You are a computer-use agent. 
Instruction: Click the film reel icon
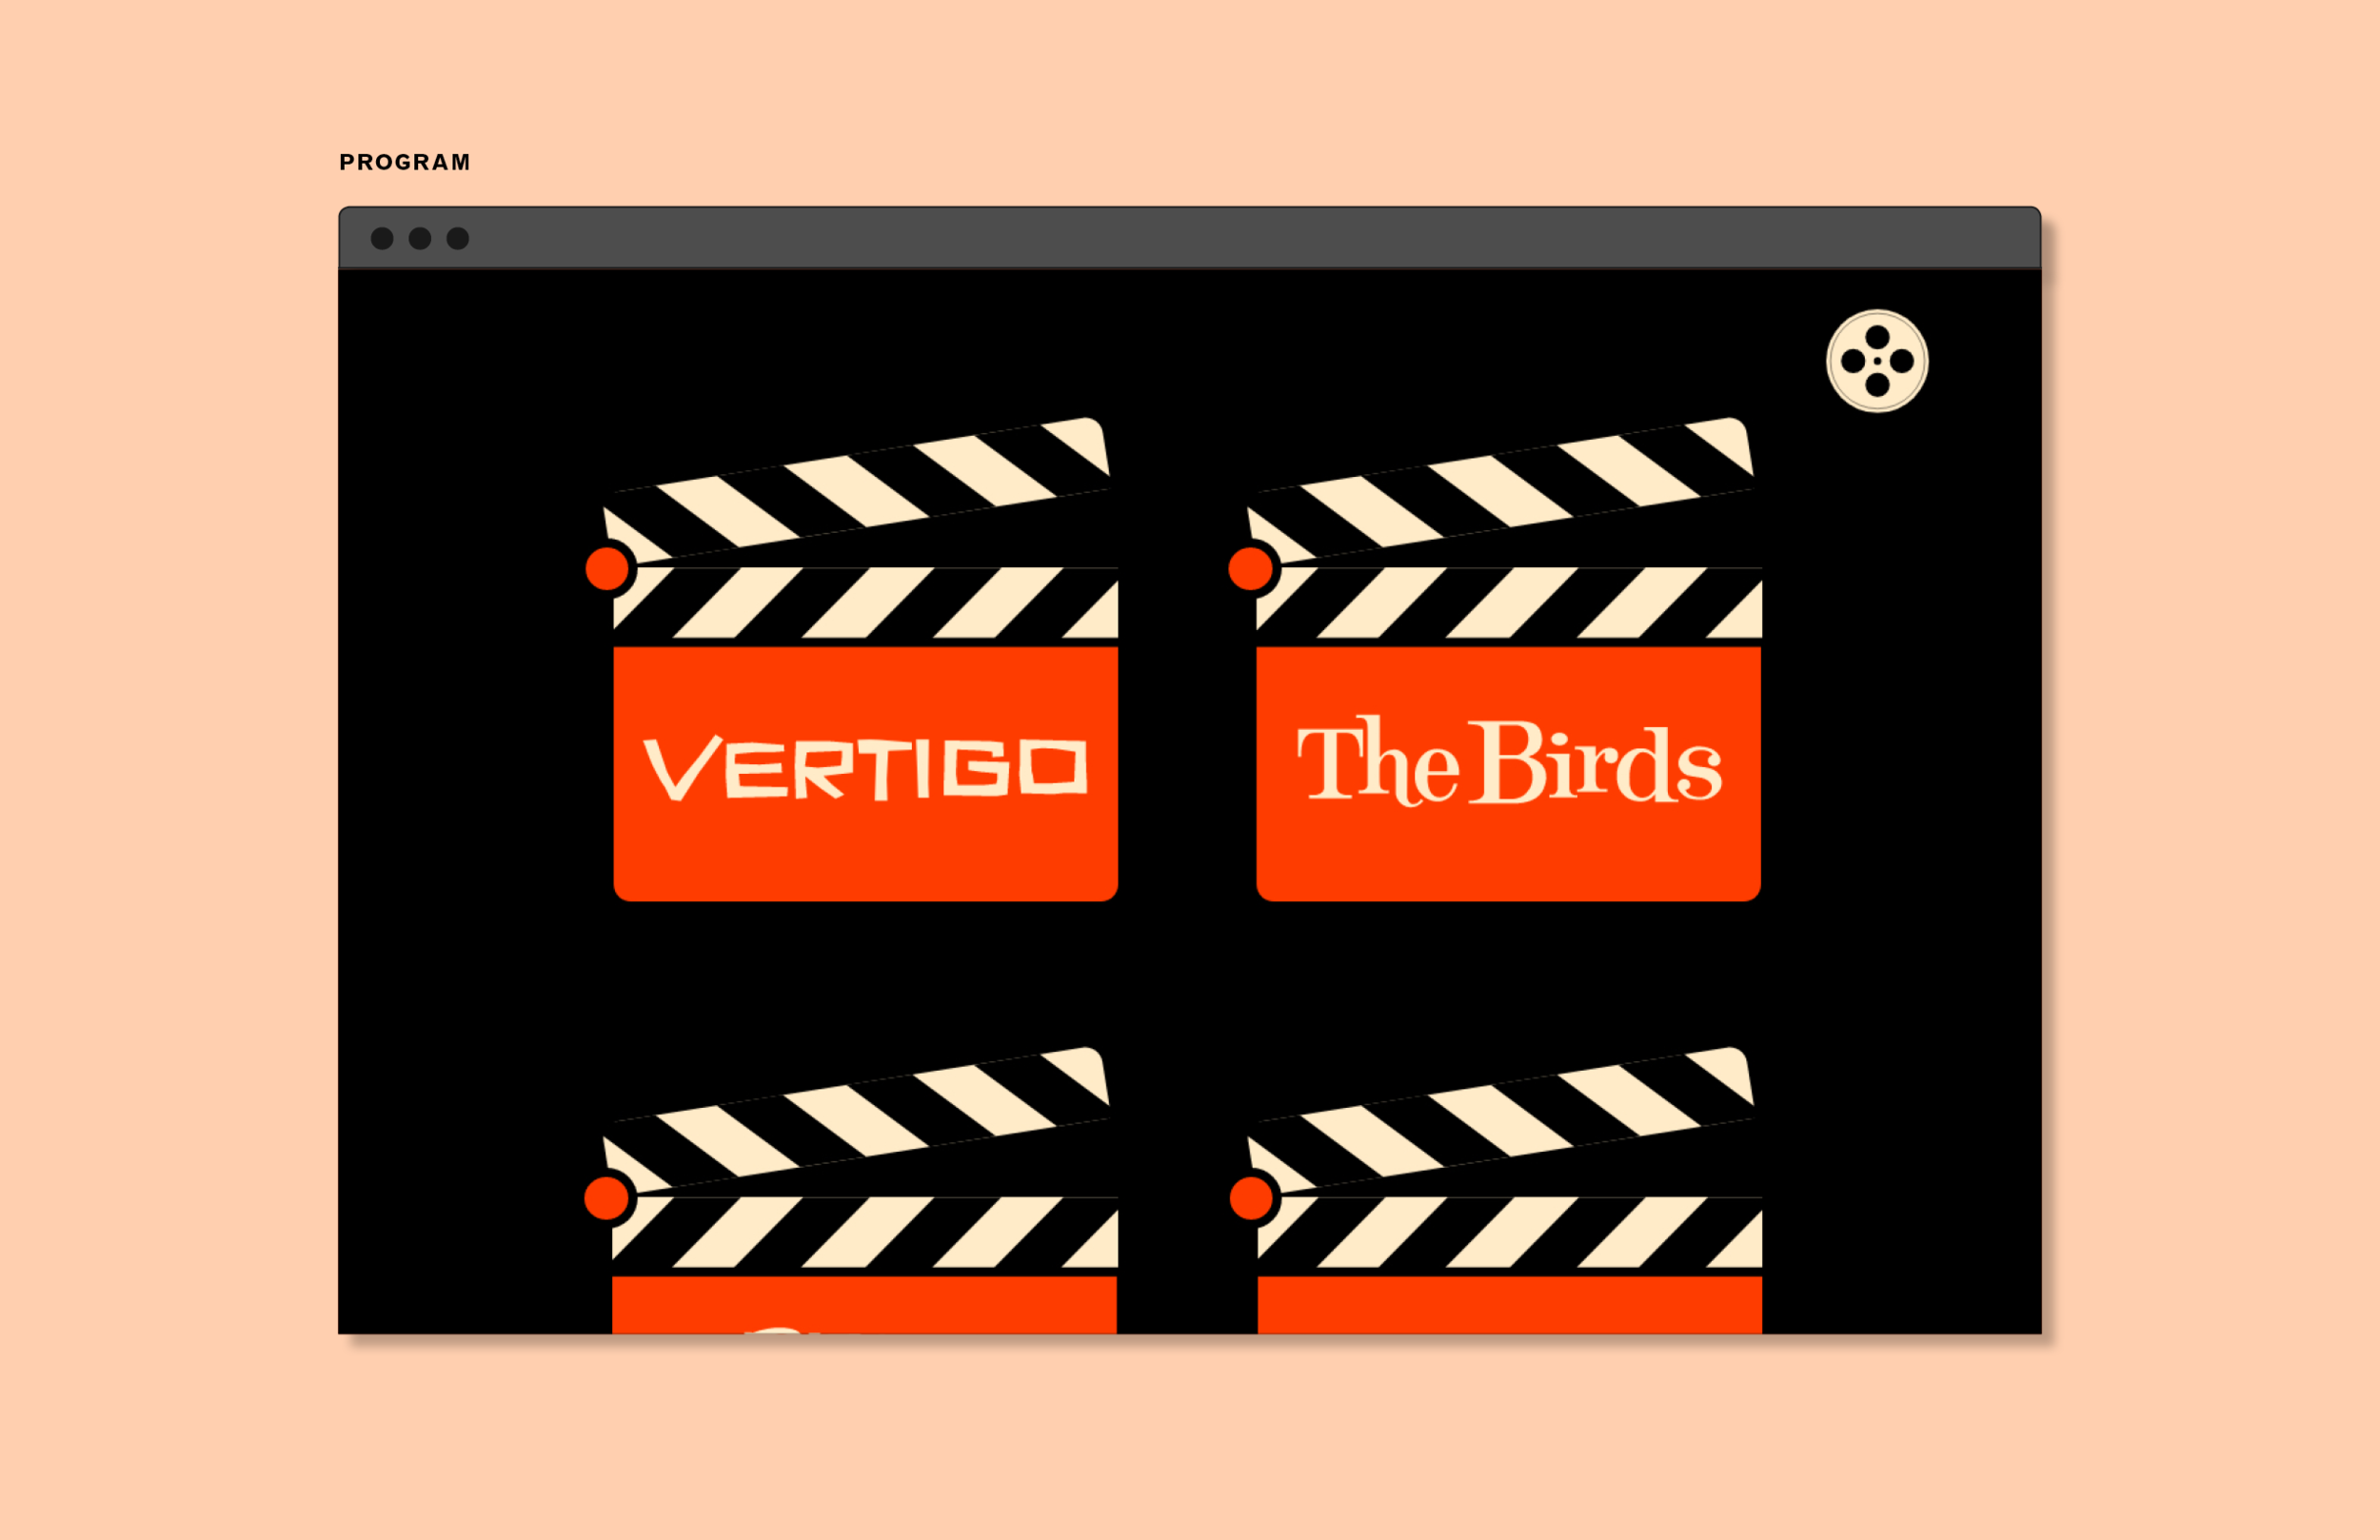[1876, 361]
